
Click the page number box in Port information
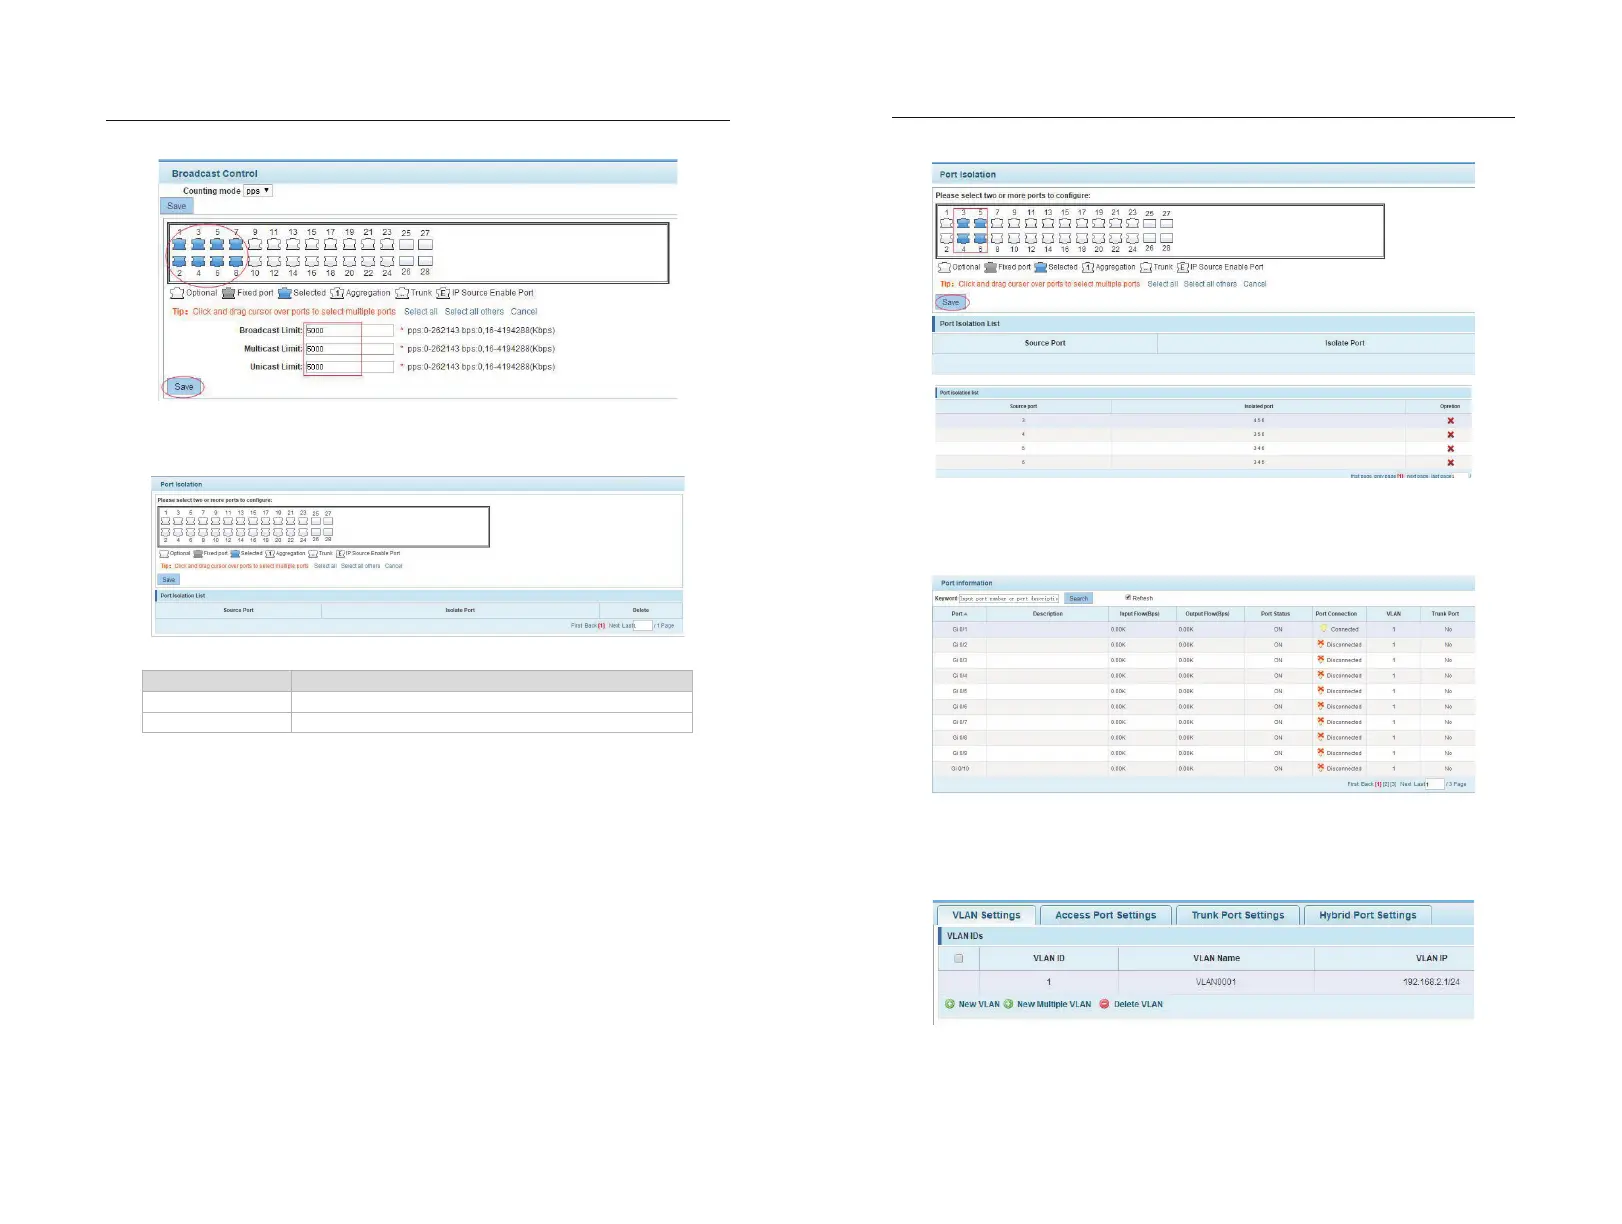pyautogui.click(x=1435, y=785)
